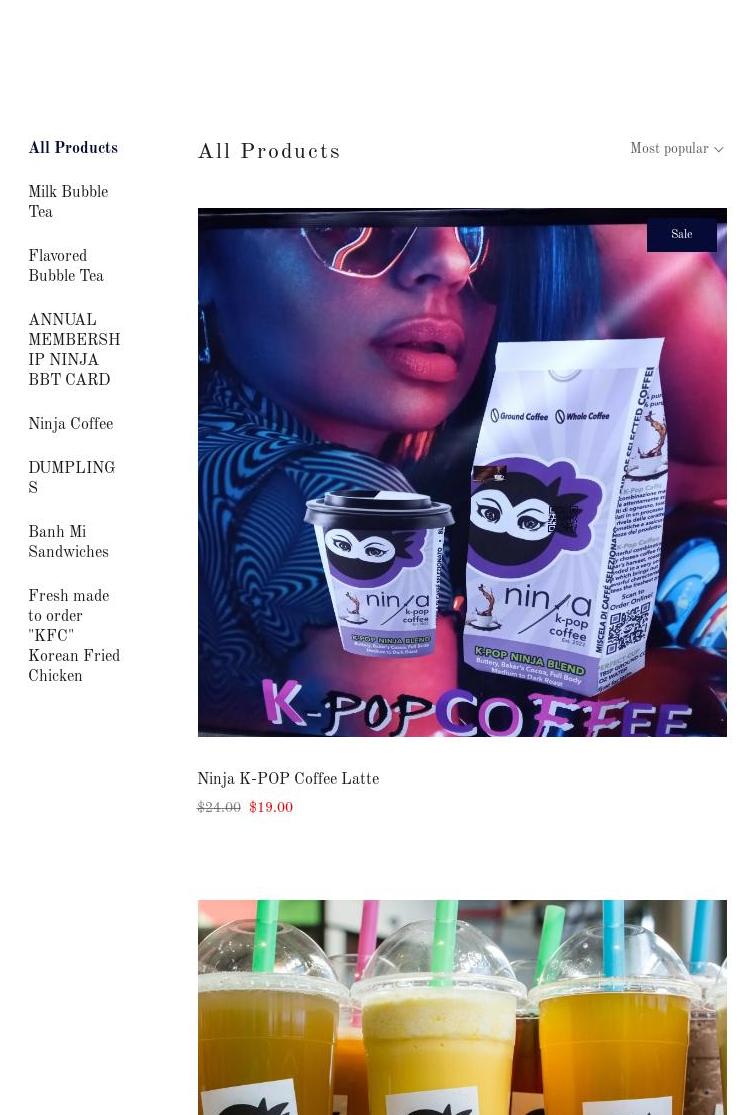
Task: Click the K-POP COFFEE text on image
Action: (x=476, y=708)
